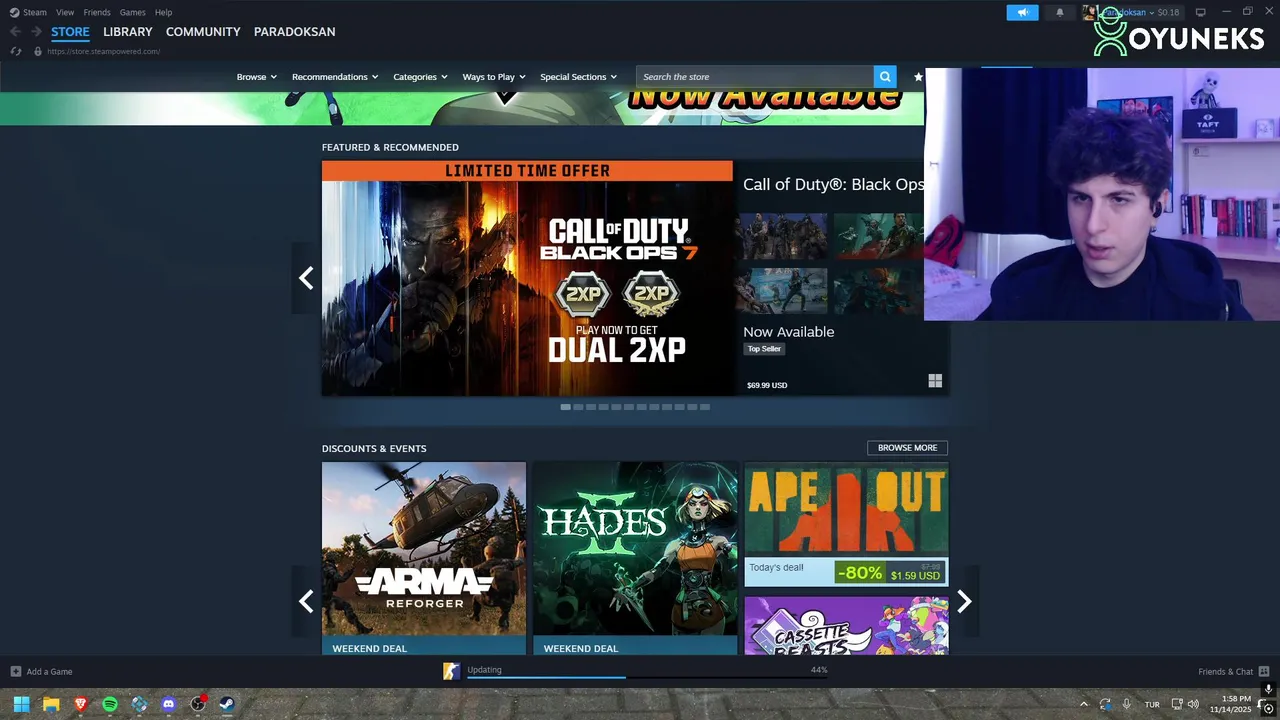The image size is (1280, 720).
Task: Click the FEATURED & RECOMMENDED heading
Action: tap(390, 147)
